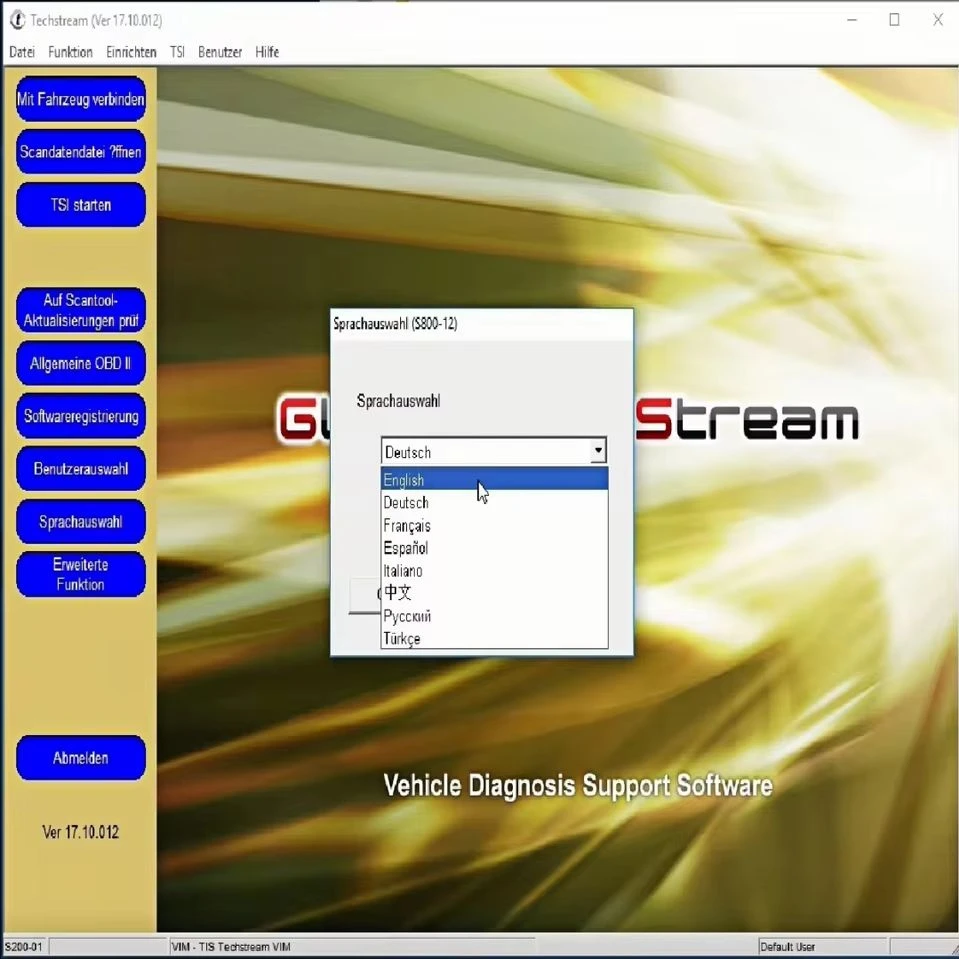Open the Hilfe menu

pyautogui.click(x=267, y=53)
